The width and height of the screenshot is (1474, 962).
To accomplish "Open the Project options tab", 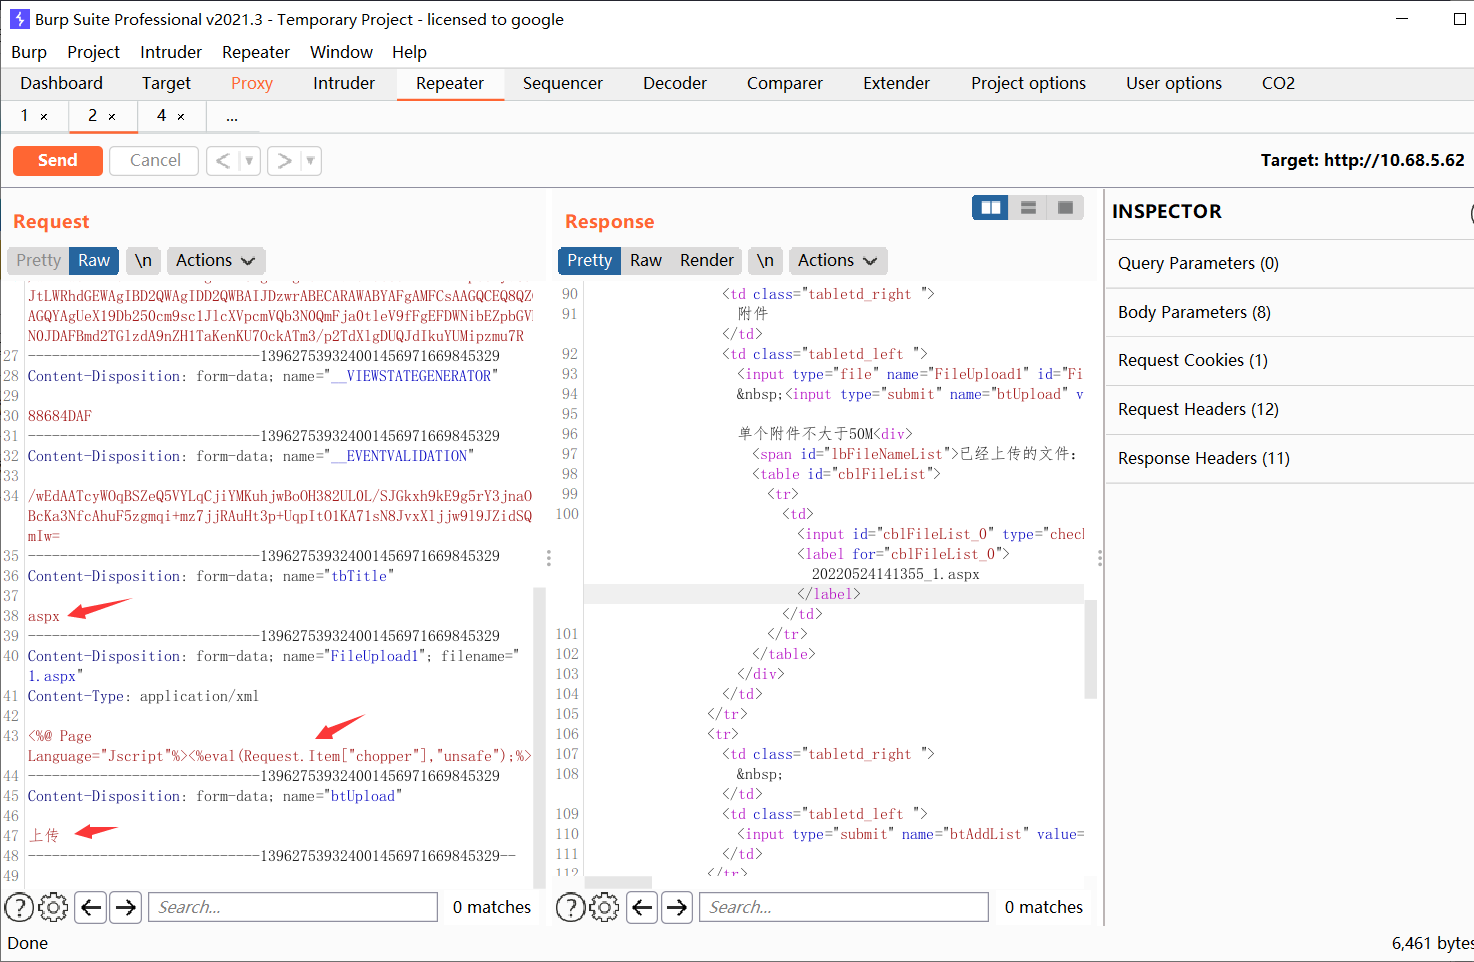I will pyautogui.click(x=1028, y=83).
